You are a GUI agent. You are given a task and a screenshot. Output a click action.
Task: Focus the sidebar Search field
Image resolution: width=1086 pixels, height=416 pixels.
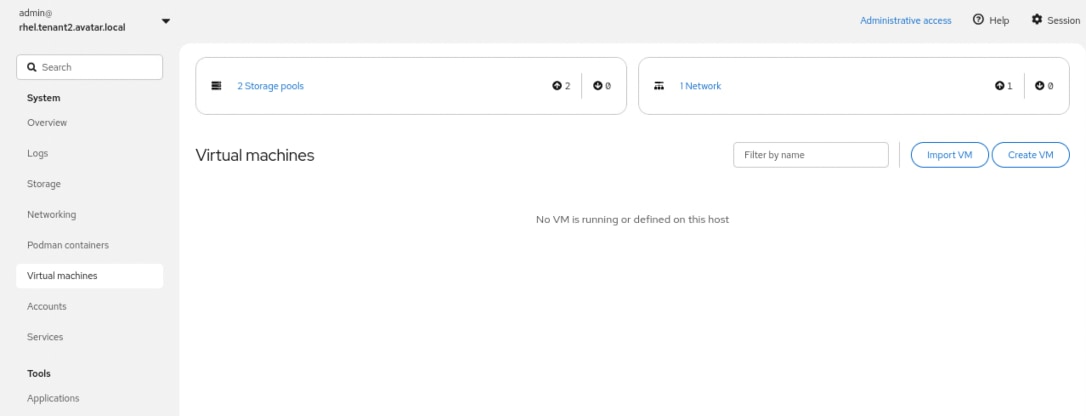(x=89, y=67)
